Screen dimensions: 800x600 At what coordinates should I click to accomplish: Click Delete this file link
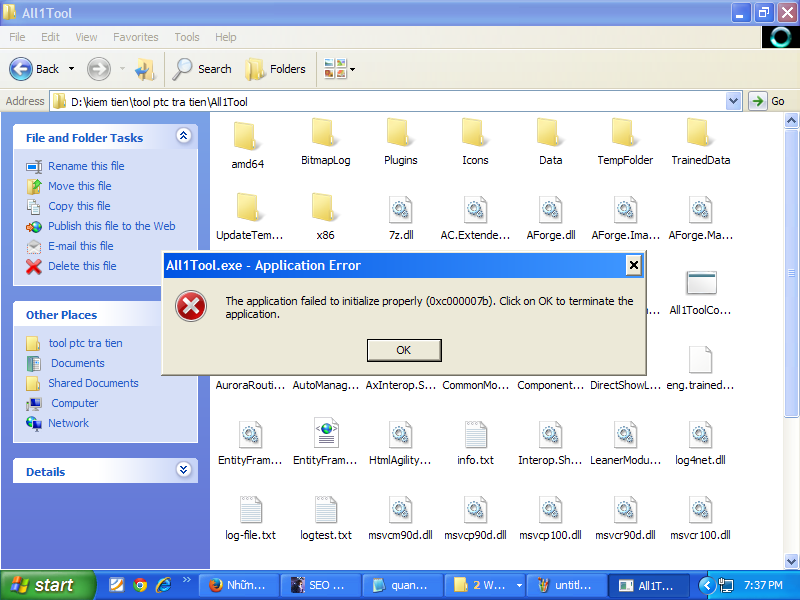[82, 266]
